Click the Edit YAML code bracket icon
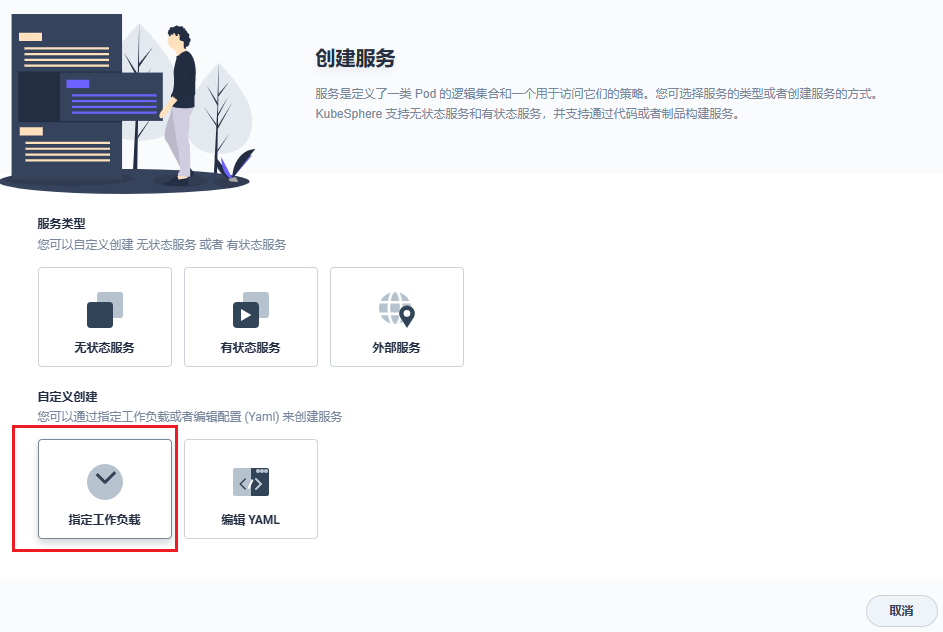 250,482
